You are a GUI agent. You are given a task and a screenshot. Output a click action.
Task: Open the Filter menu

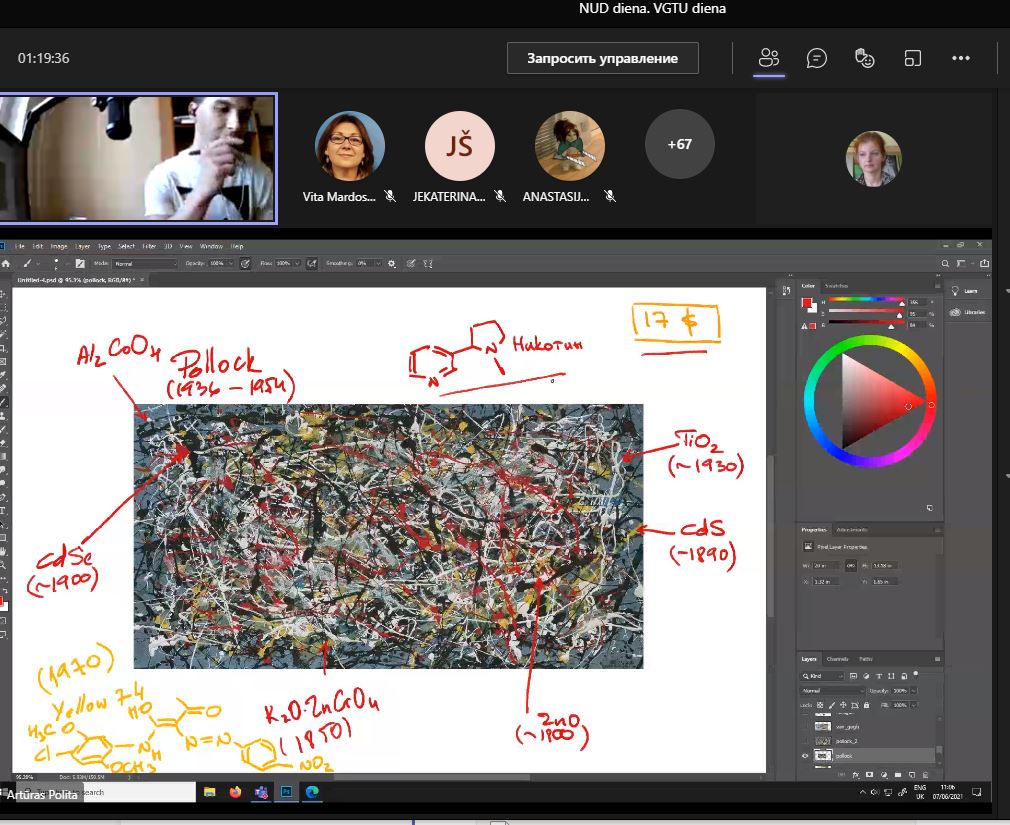149,246
